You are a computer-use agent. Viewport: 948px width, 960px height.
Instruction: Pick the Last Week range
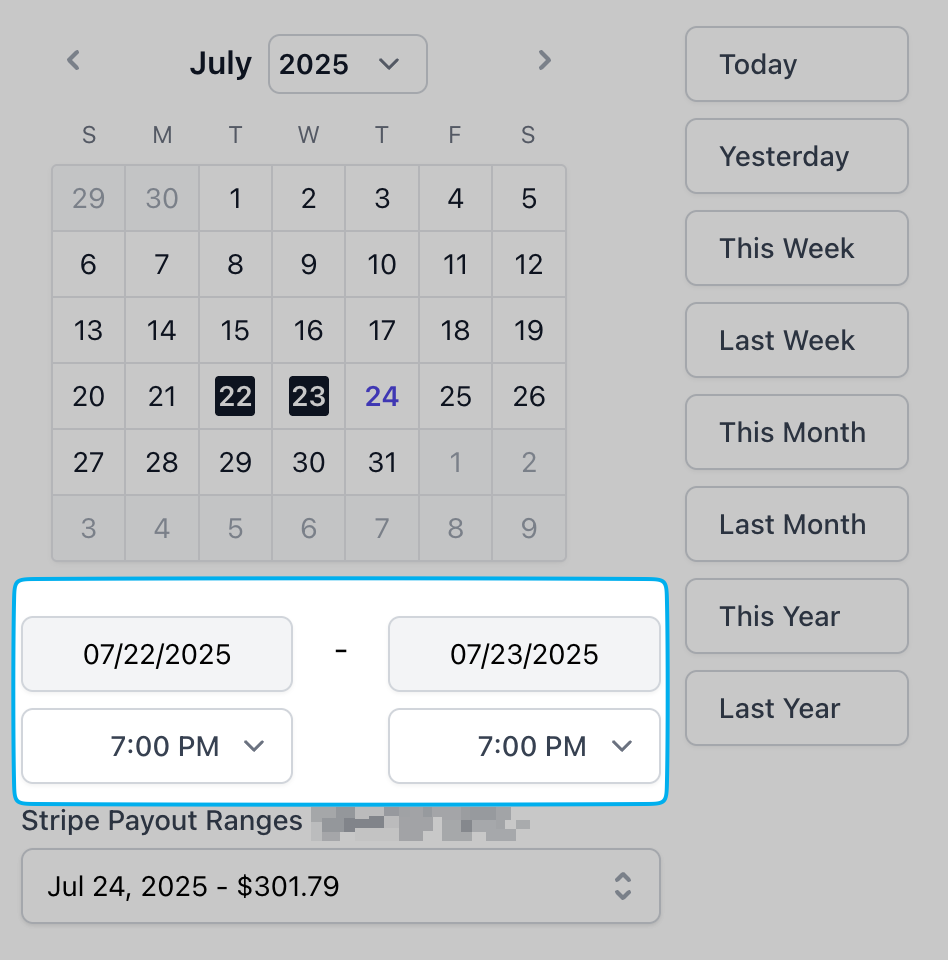797,340
